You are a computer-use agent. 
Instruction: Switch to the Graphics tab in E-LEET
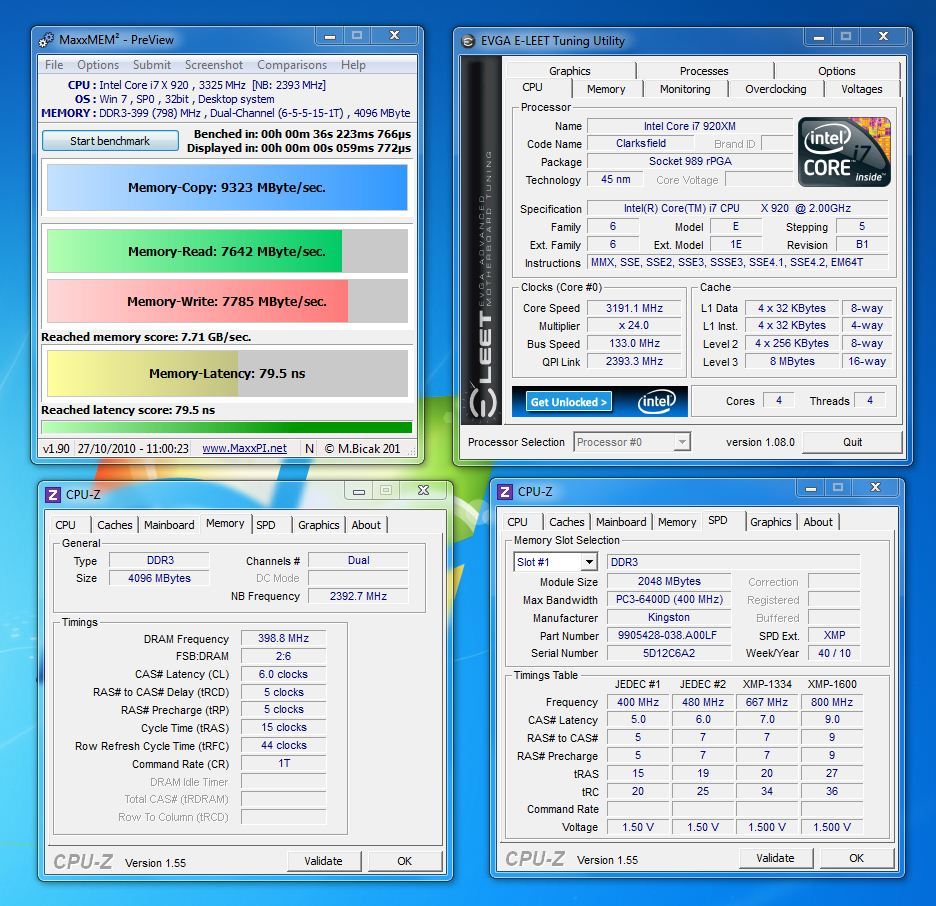point(569,71)
